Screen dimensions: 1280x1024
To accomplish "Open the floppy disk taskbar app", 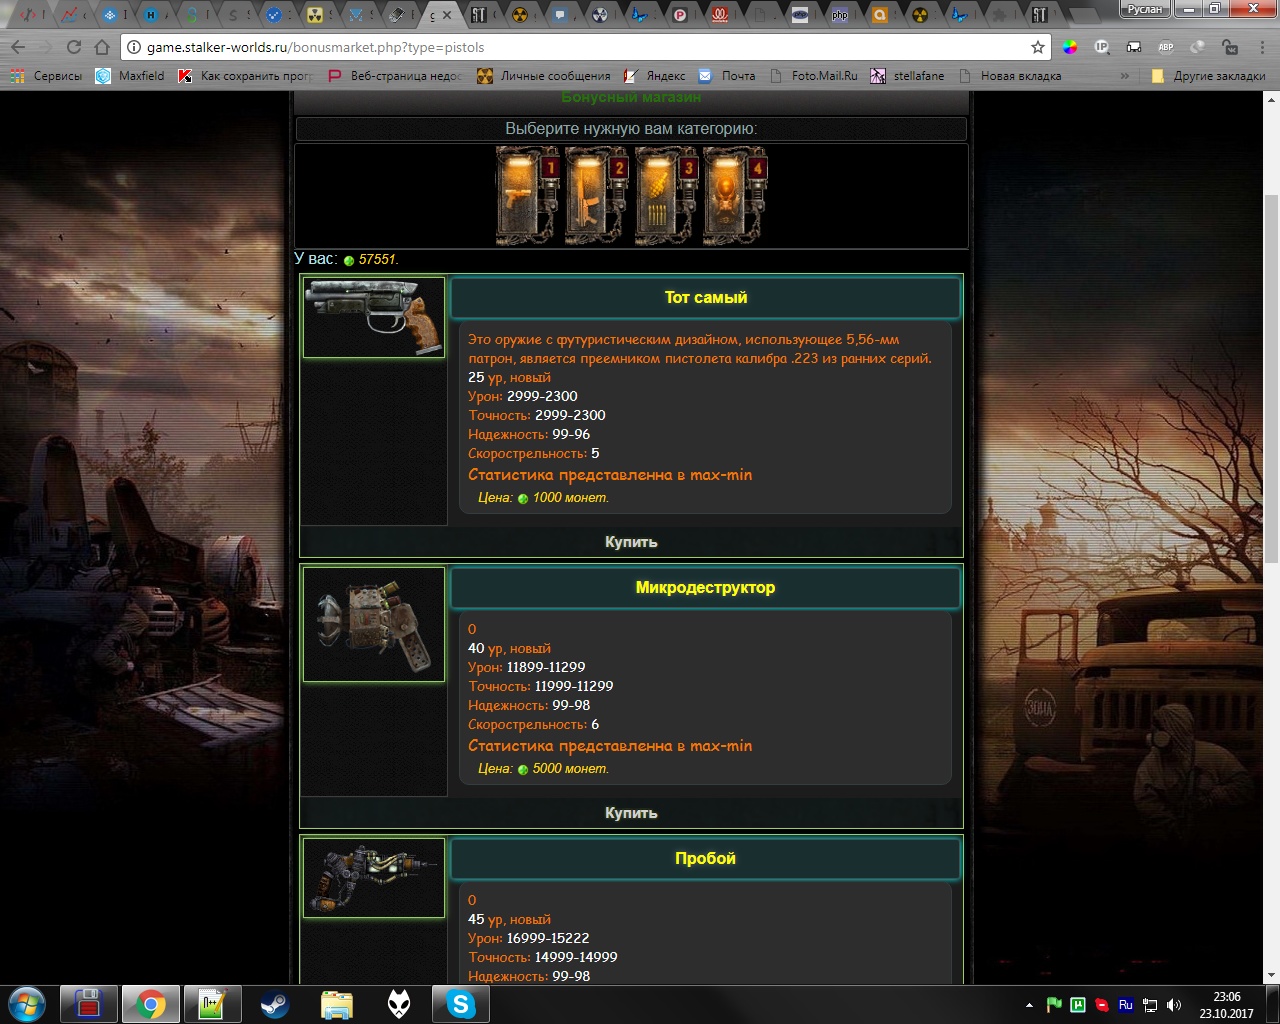I will coord(89,1004).
